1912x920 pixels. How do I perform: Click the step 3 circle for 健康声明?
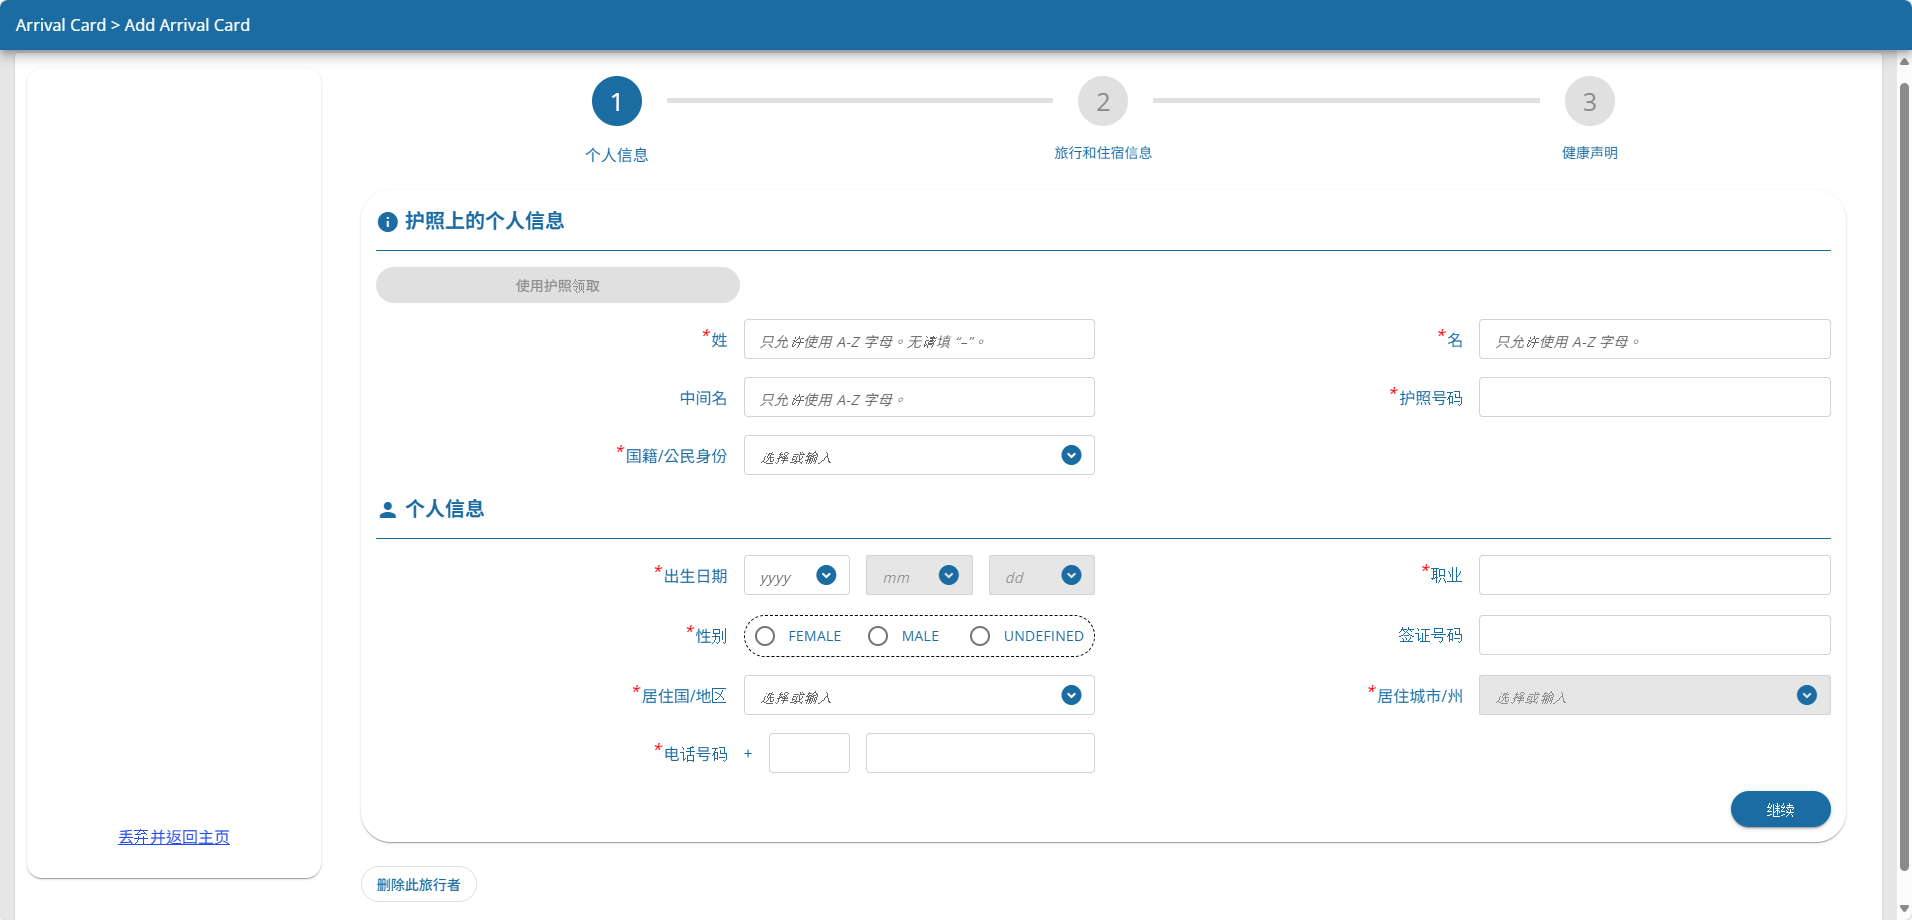tap(1589, 102)
